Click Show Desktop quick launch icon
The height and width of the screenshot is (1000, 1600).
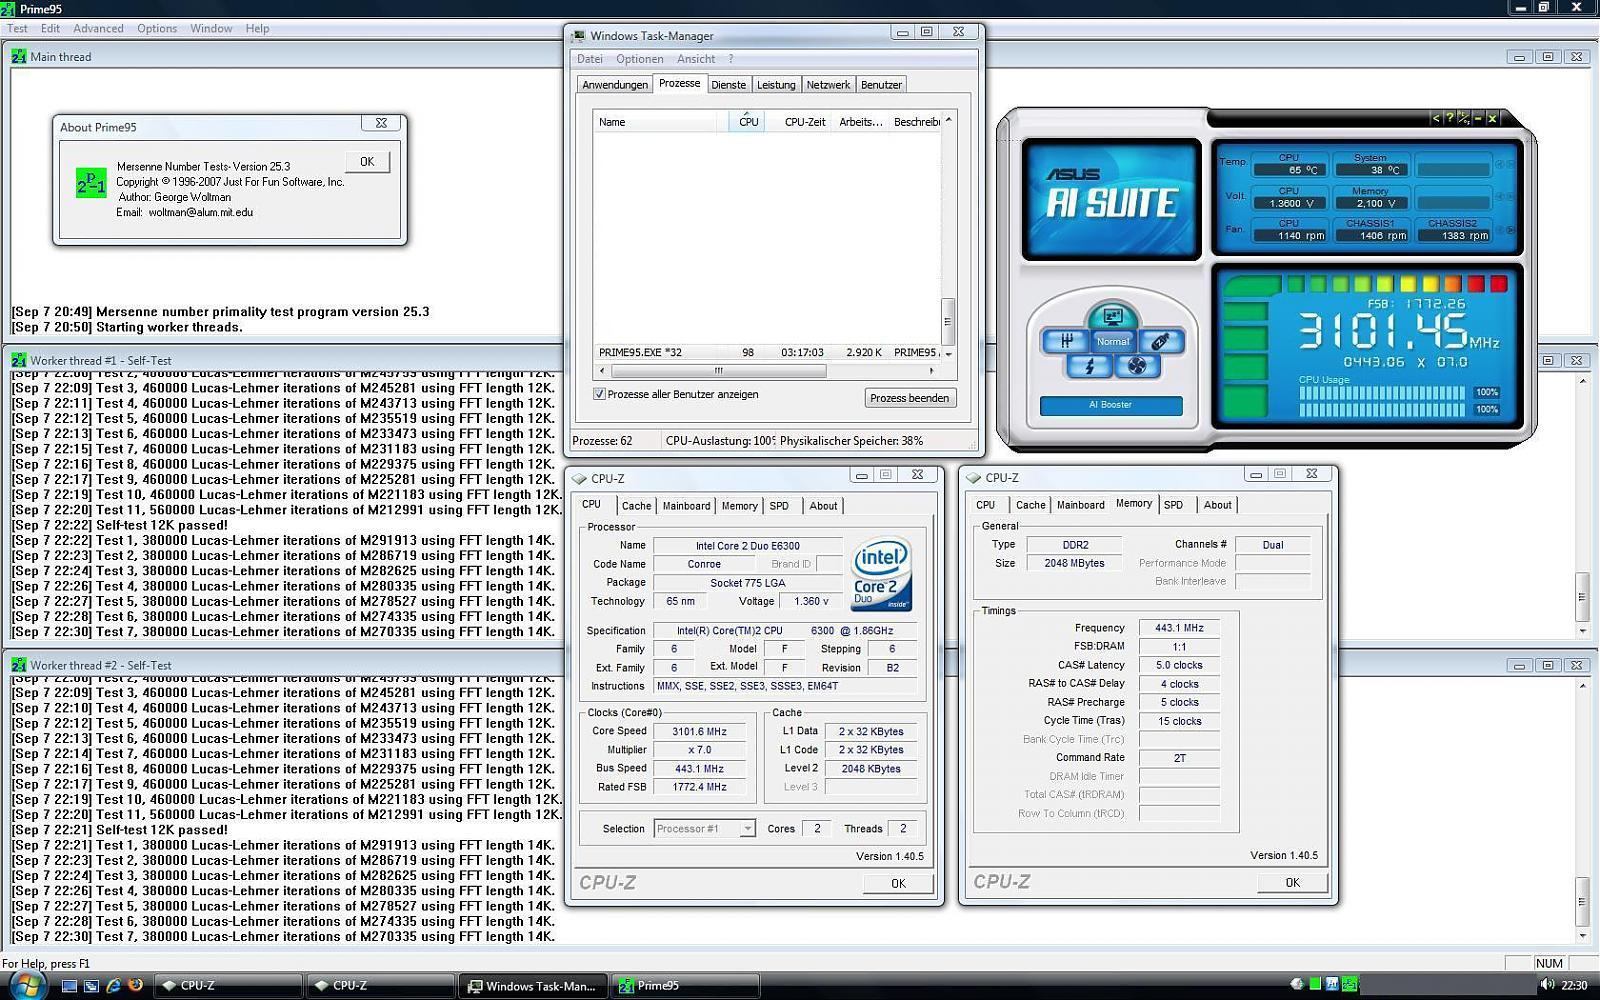pos(69,985)
